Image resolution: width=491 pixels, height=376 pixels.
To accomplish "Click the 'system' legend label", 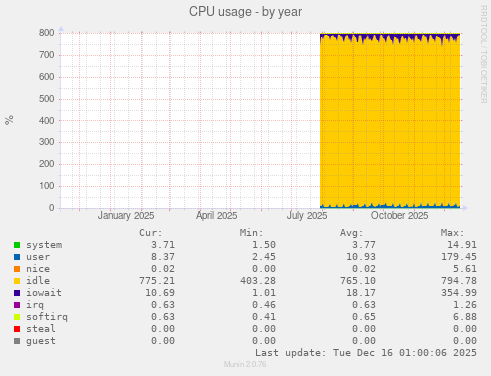I will [x=44, y=245].
